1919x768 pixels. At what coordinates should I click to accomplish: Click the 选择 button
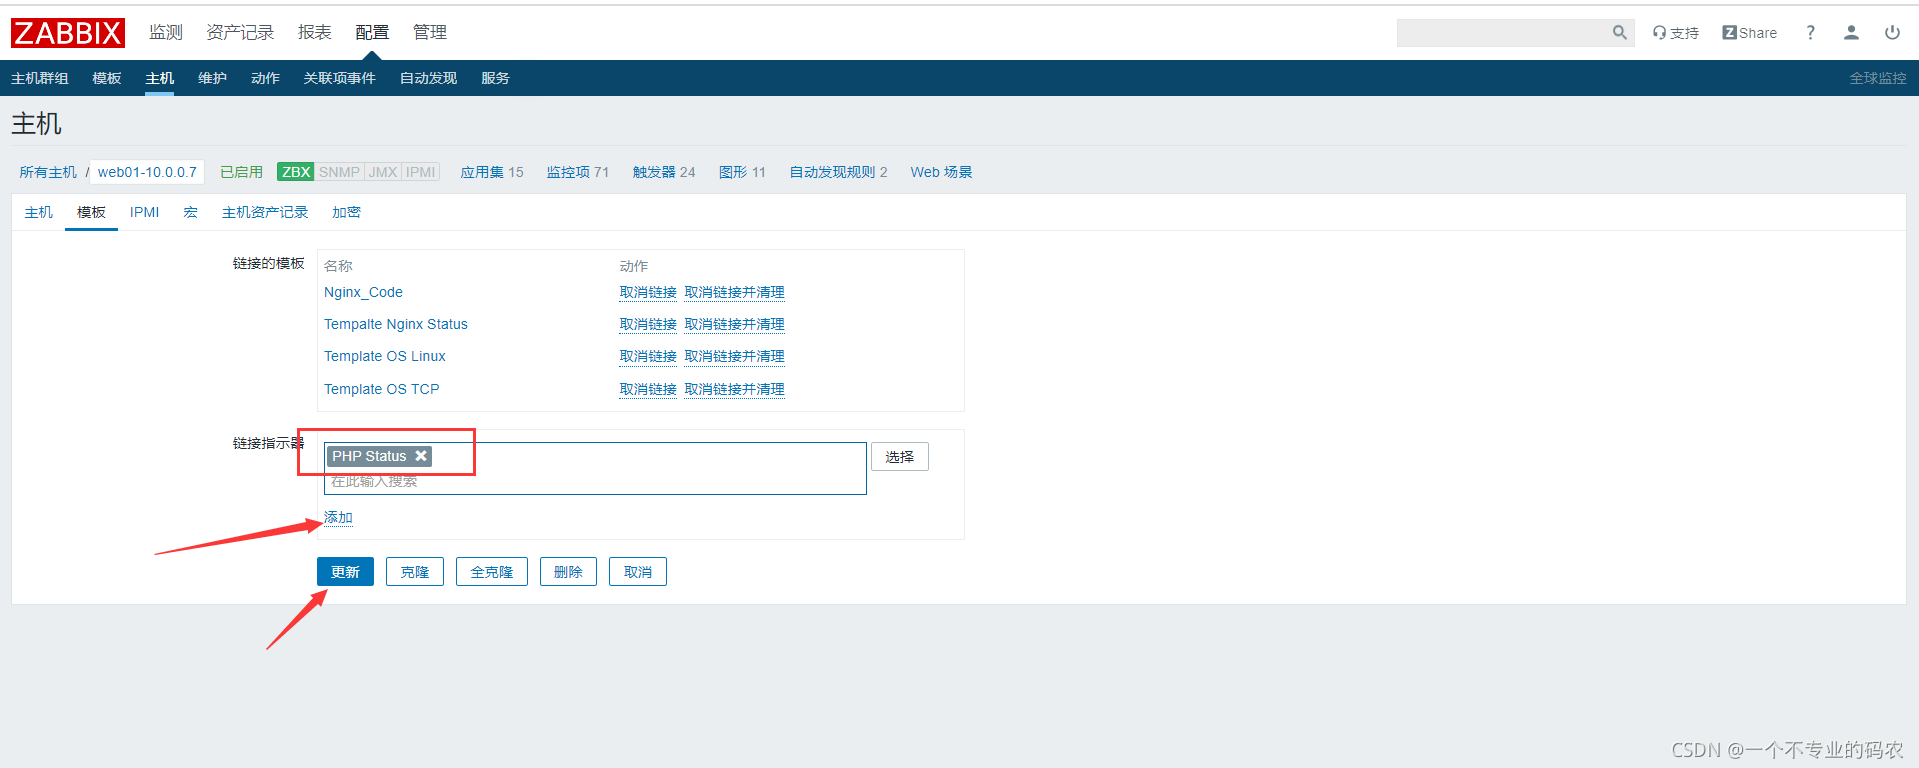pyautogui.click(x=900, y=457)
